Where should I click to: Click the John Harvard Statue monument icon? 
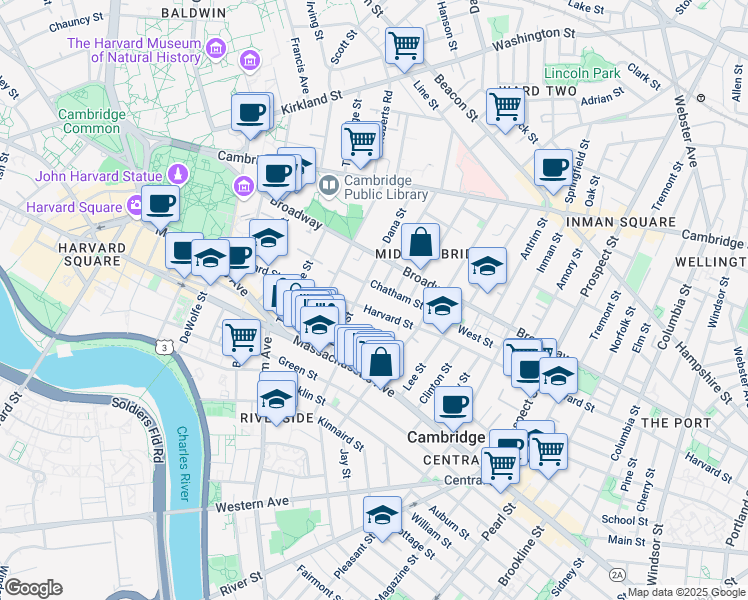click(x=178, y=174)
